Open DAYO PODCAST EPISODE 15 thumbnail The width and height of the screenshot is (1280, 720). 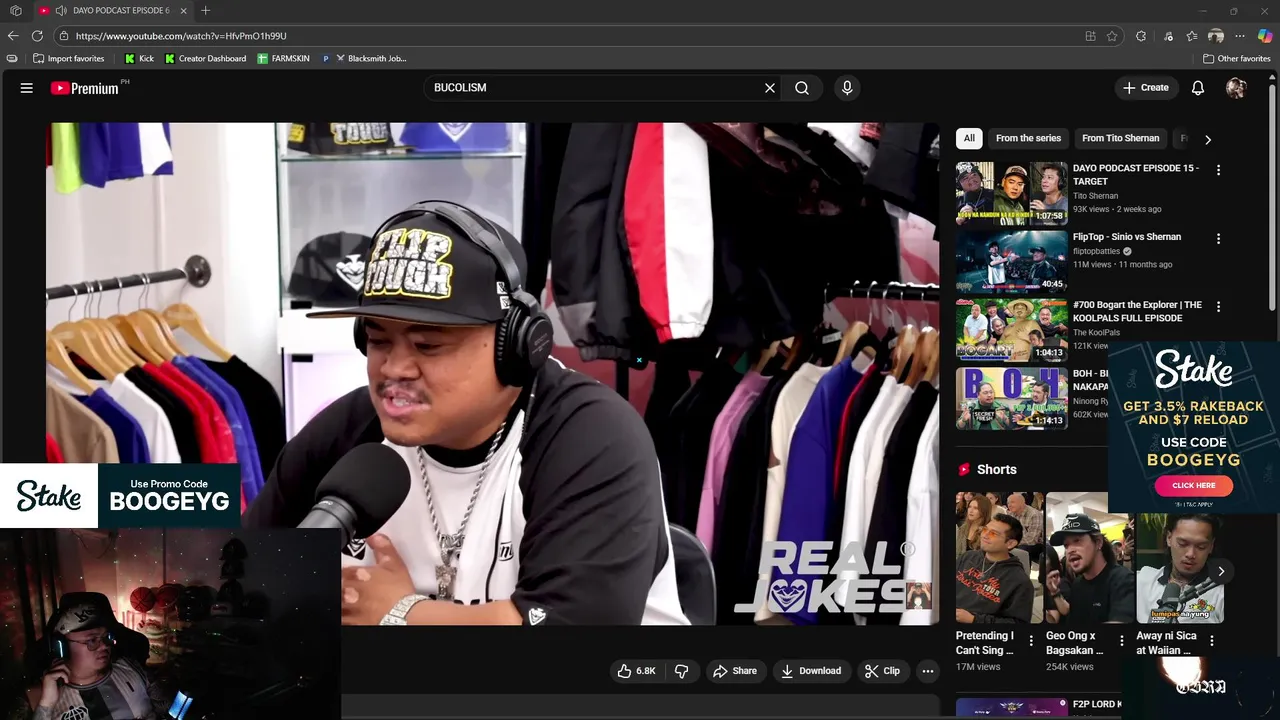click(1011, 194)
